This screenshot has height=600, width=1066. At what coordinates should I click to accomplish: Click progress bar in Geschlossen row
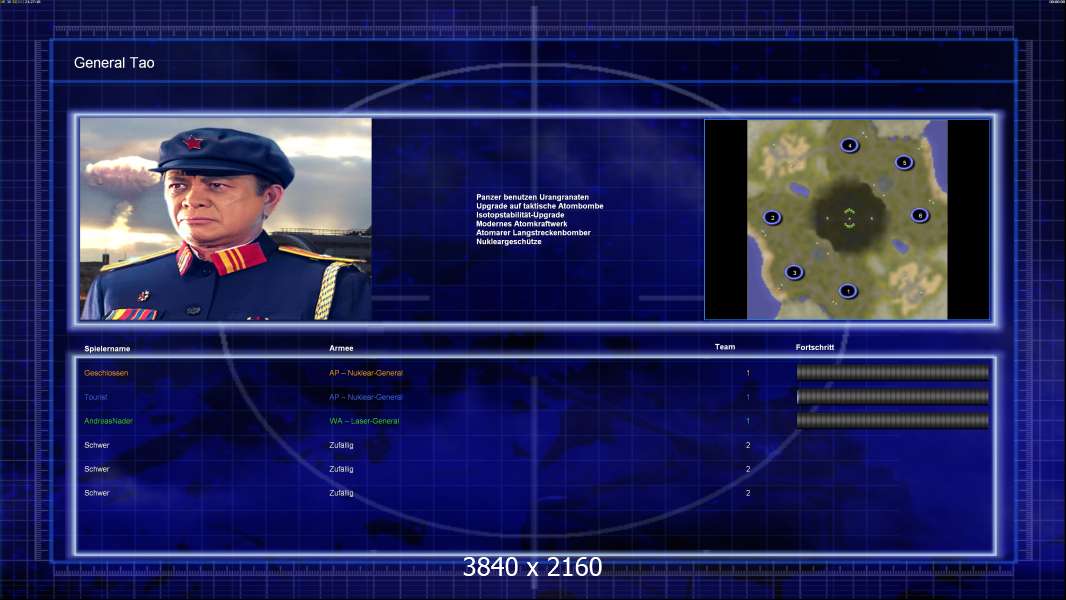point(893,372)
